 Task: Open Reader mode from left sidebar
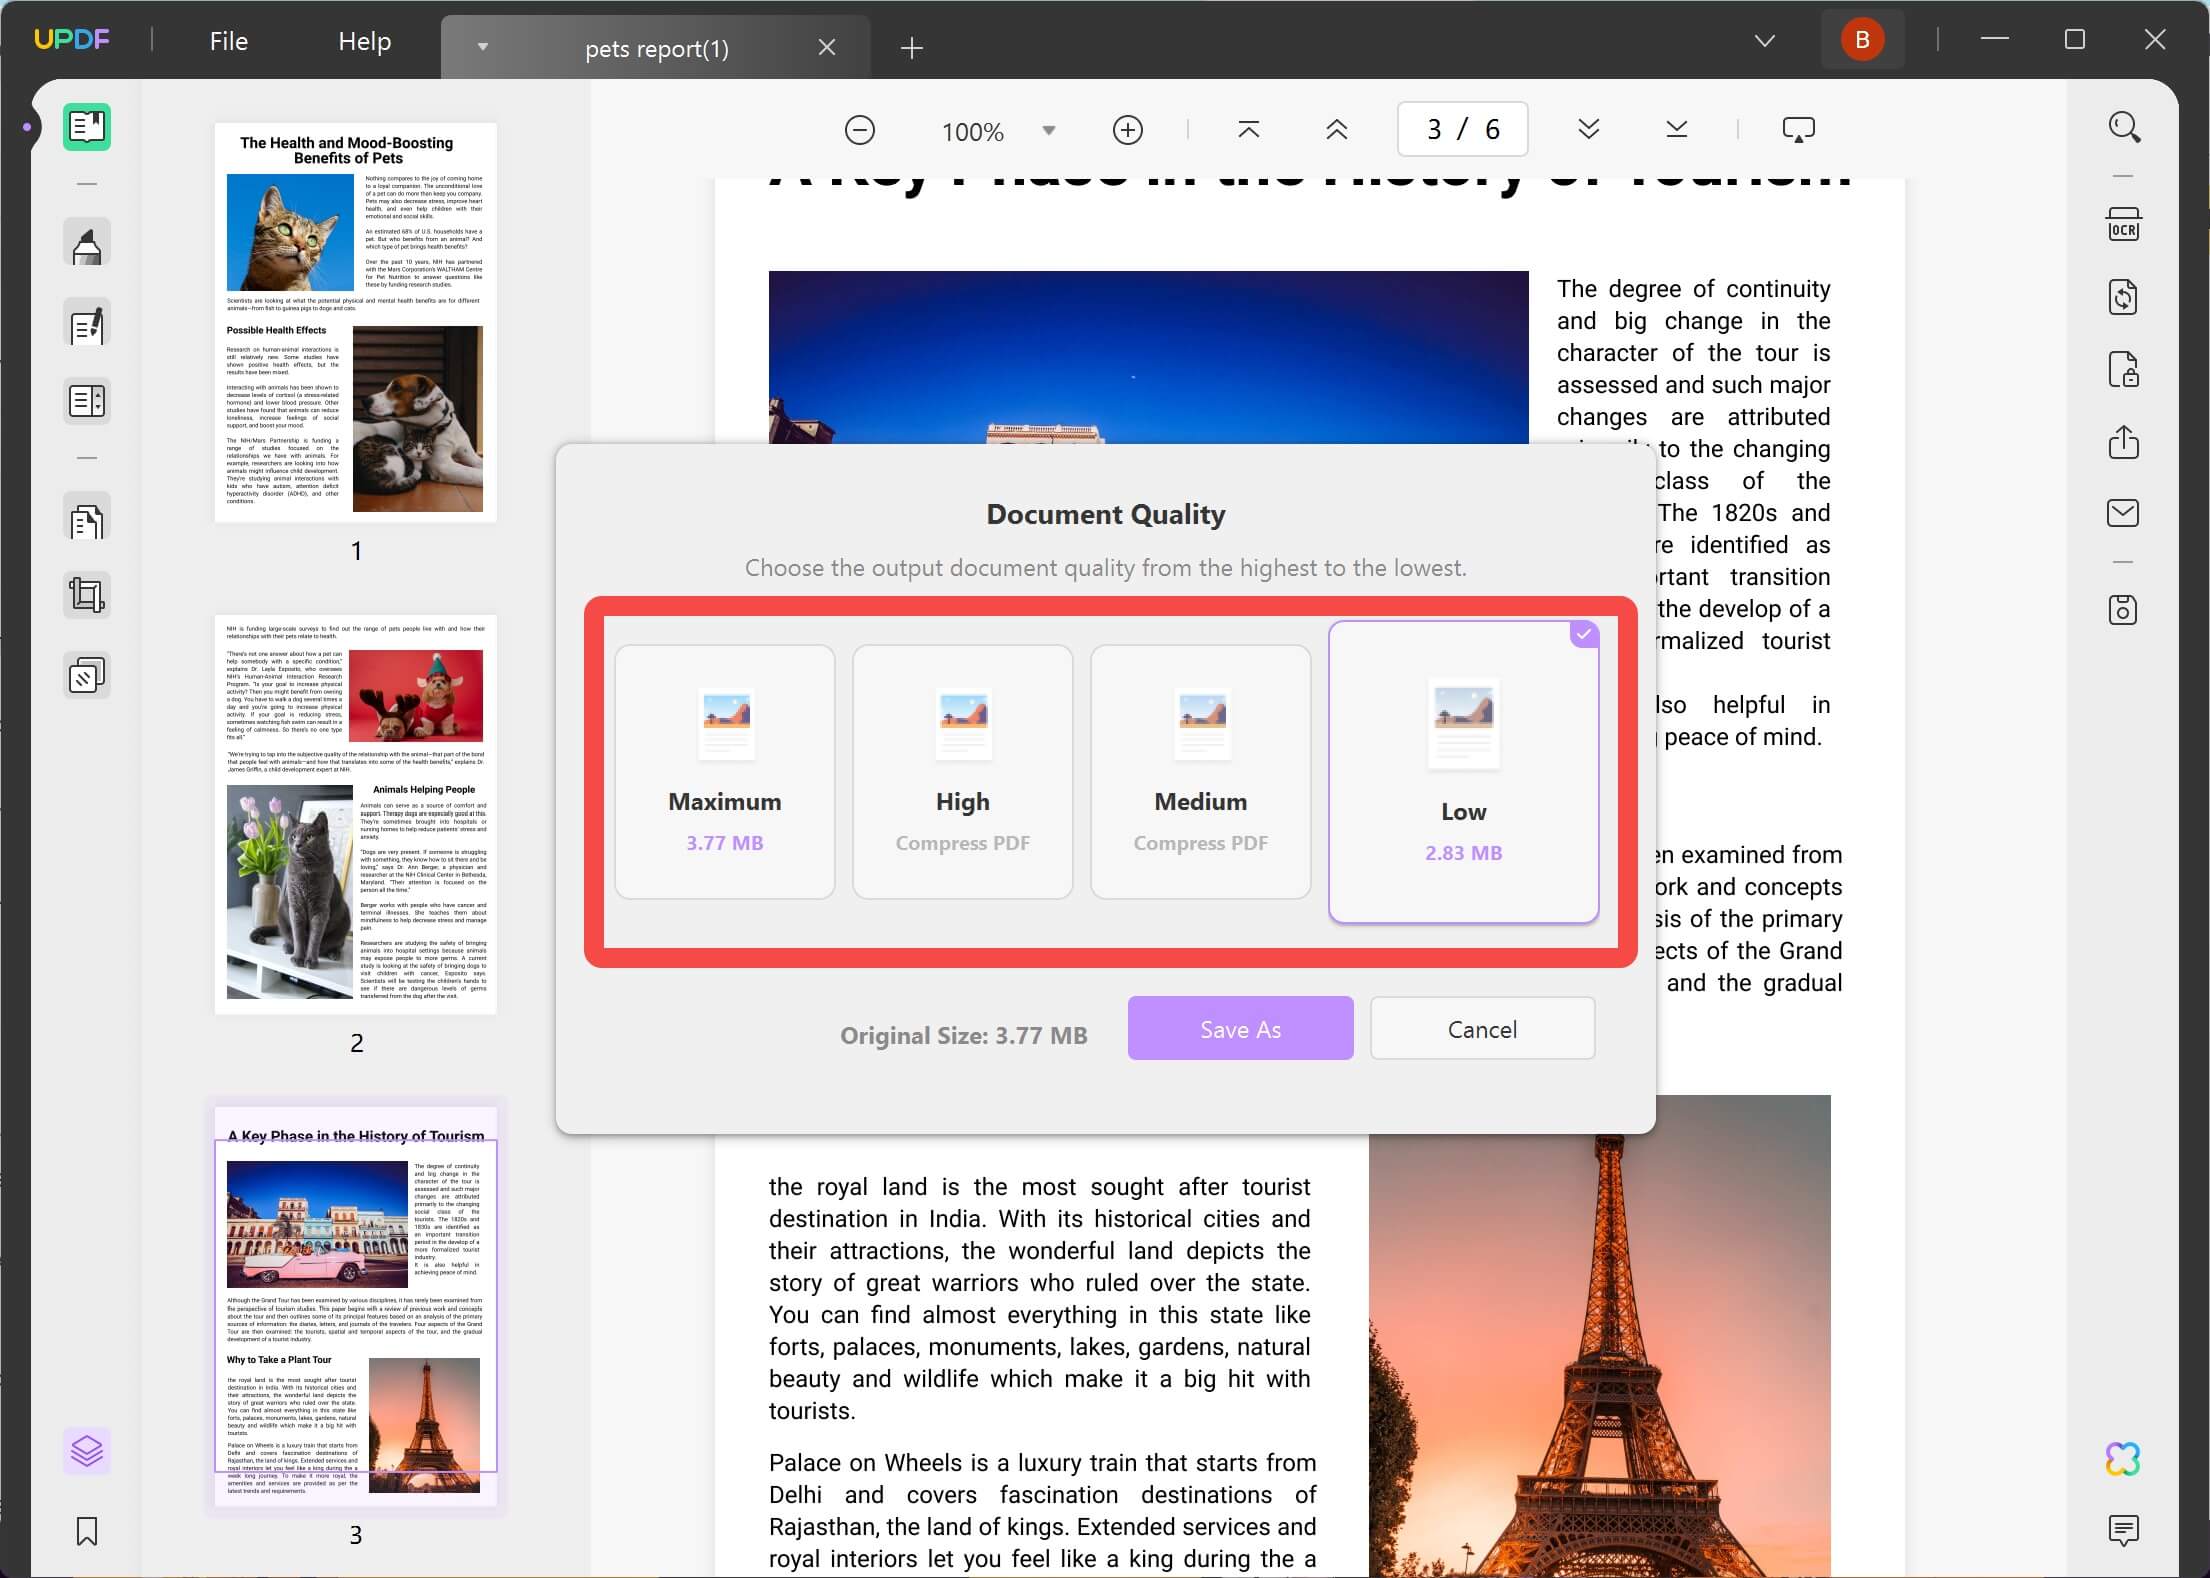pos(87,127)
